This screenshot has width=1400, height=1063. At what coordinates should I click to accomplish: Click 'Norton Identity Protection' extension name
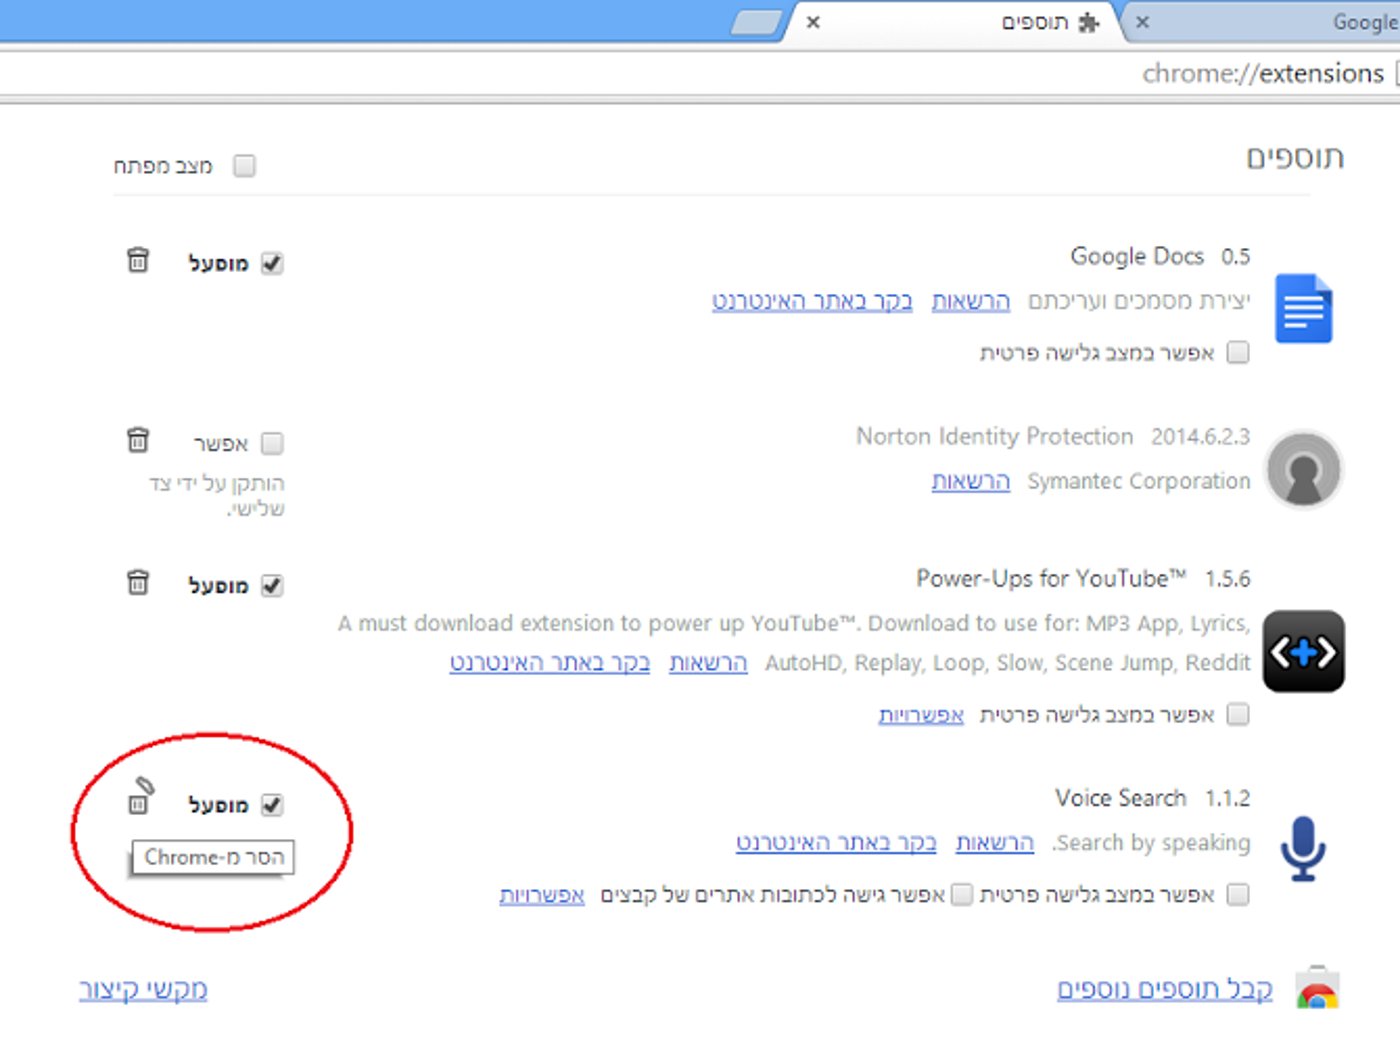coord(995,437)
